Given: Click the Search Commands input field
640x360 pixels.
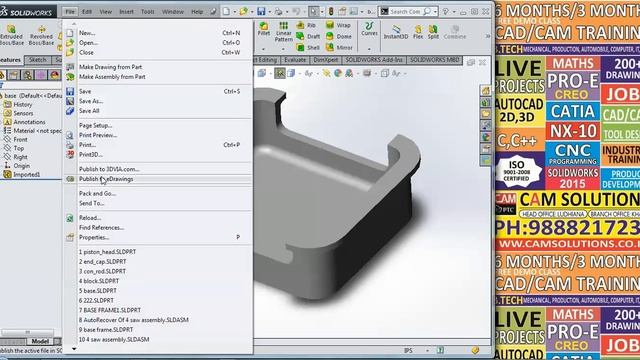Looking at the screenshot, I should click(x=405, y=12).
